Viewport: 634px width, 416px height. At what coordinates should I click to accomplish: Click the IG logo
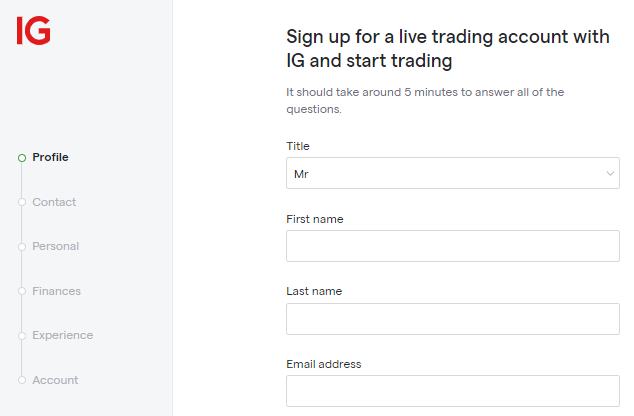click(x=33, y=31)
